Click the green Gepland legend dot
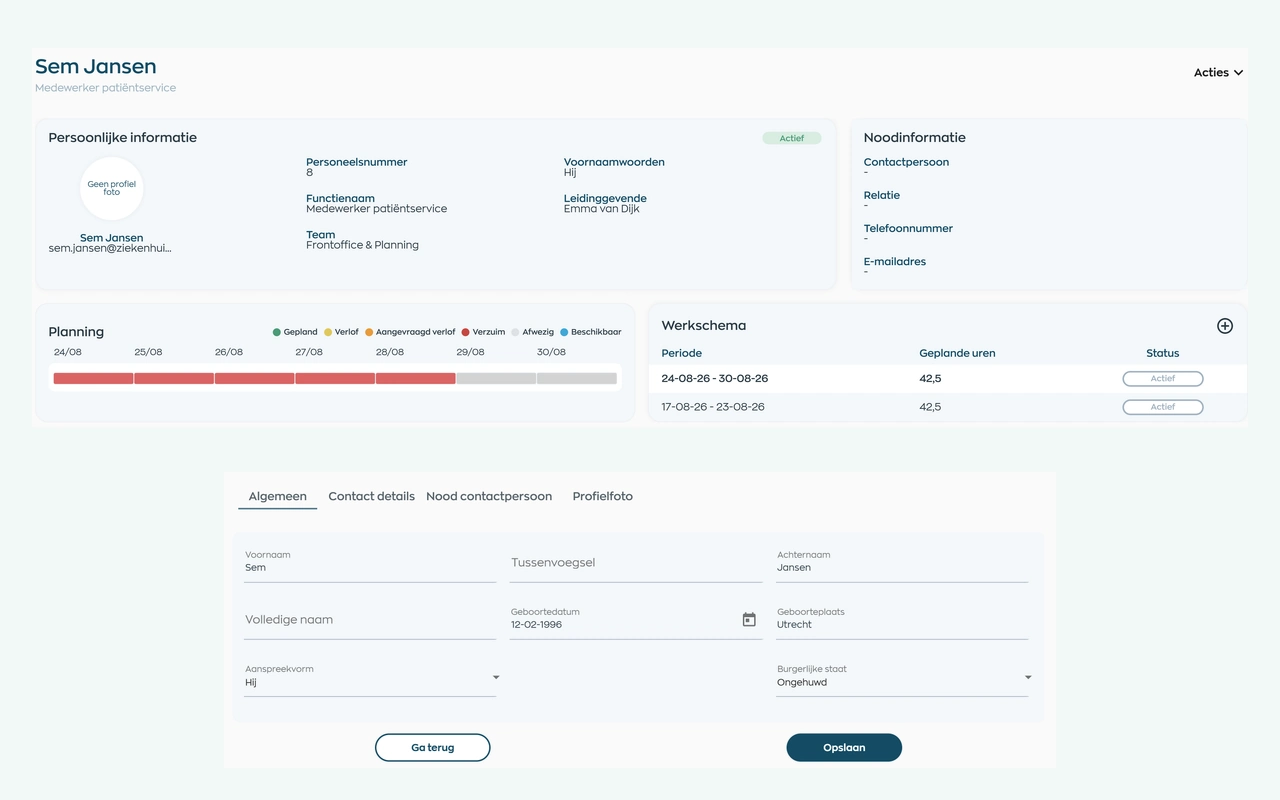Screen dimensions: 1280x800 277,332
